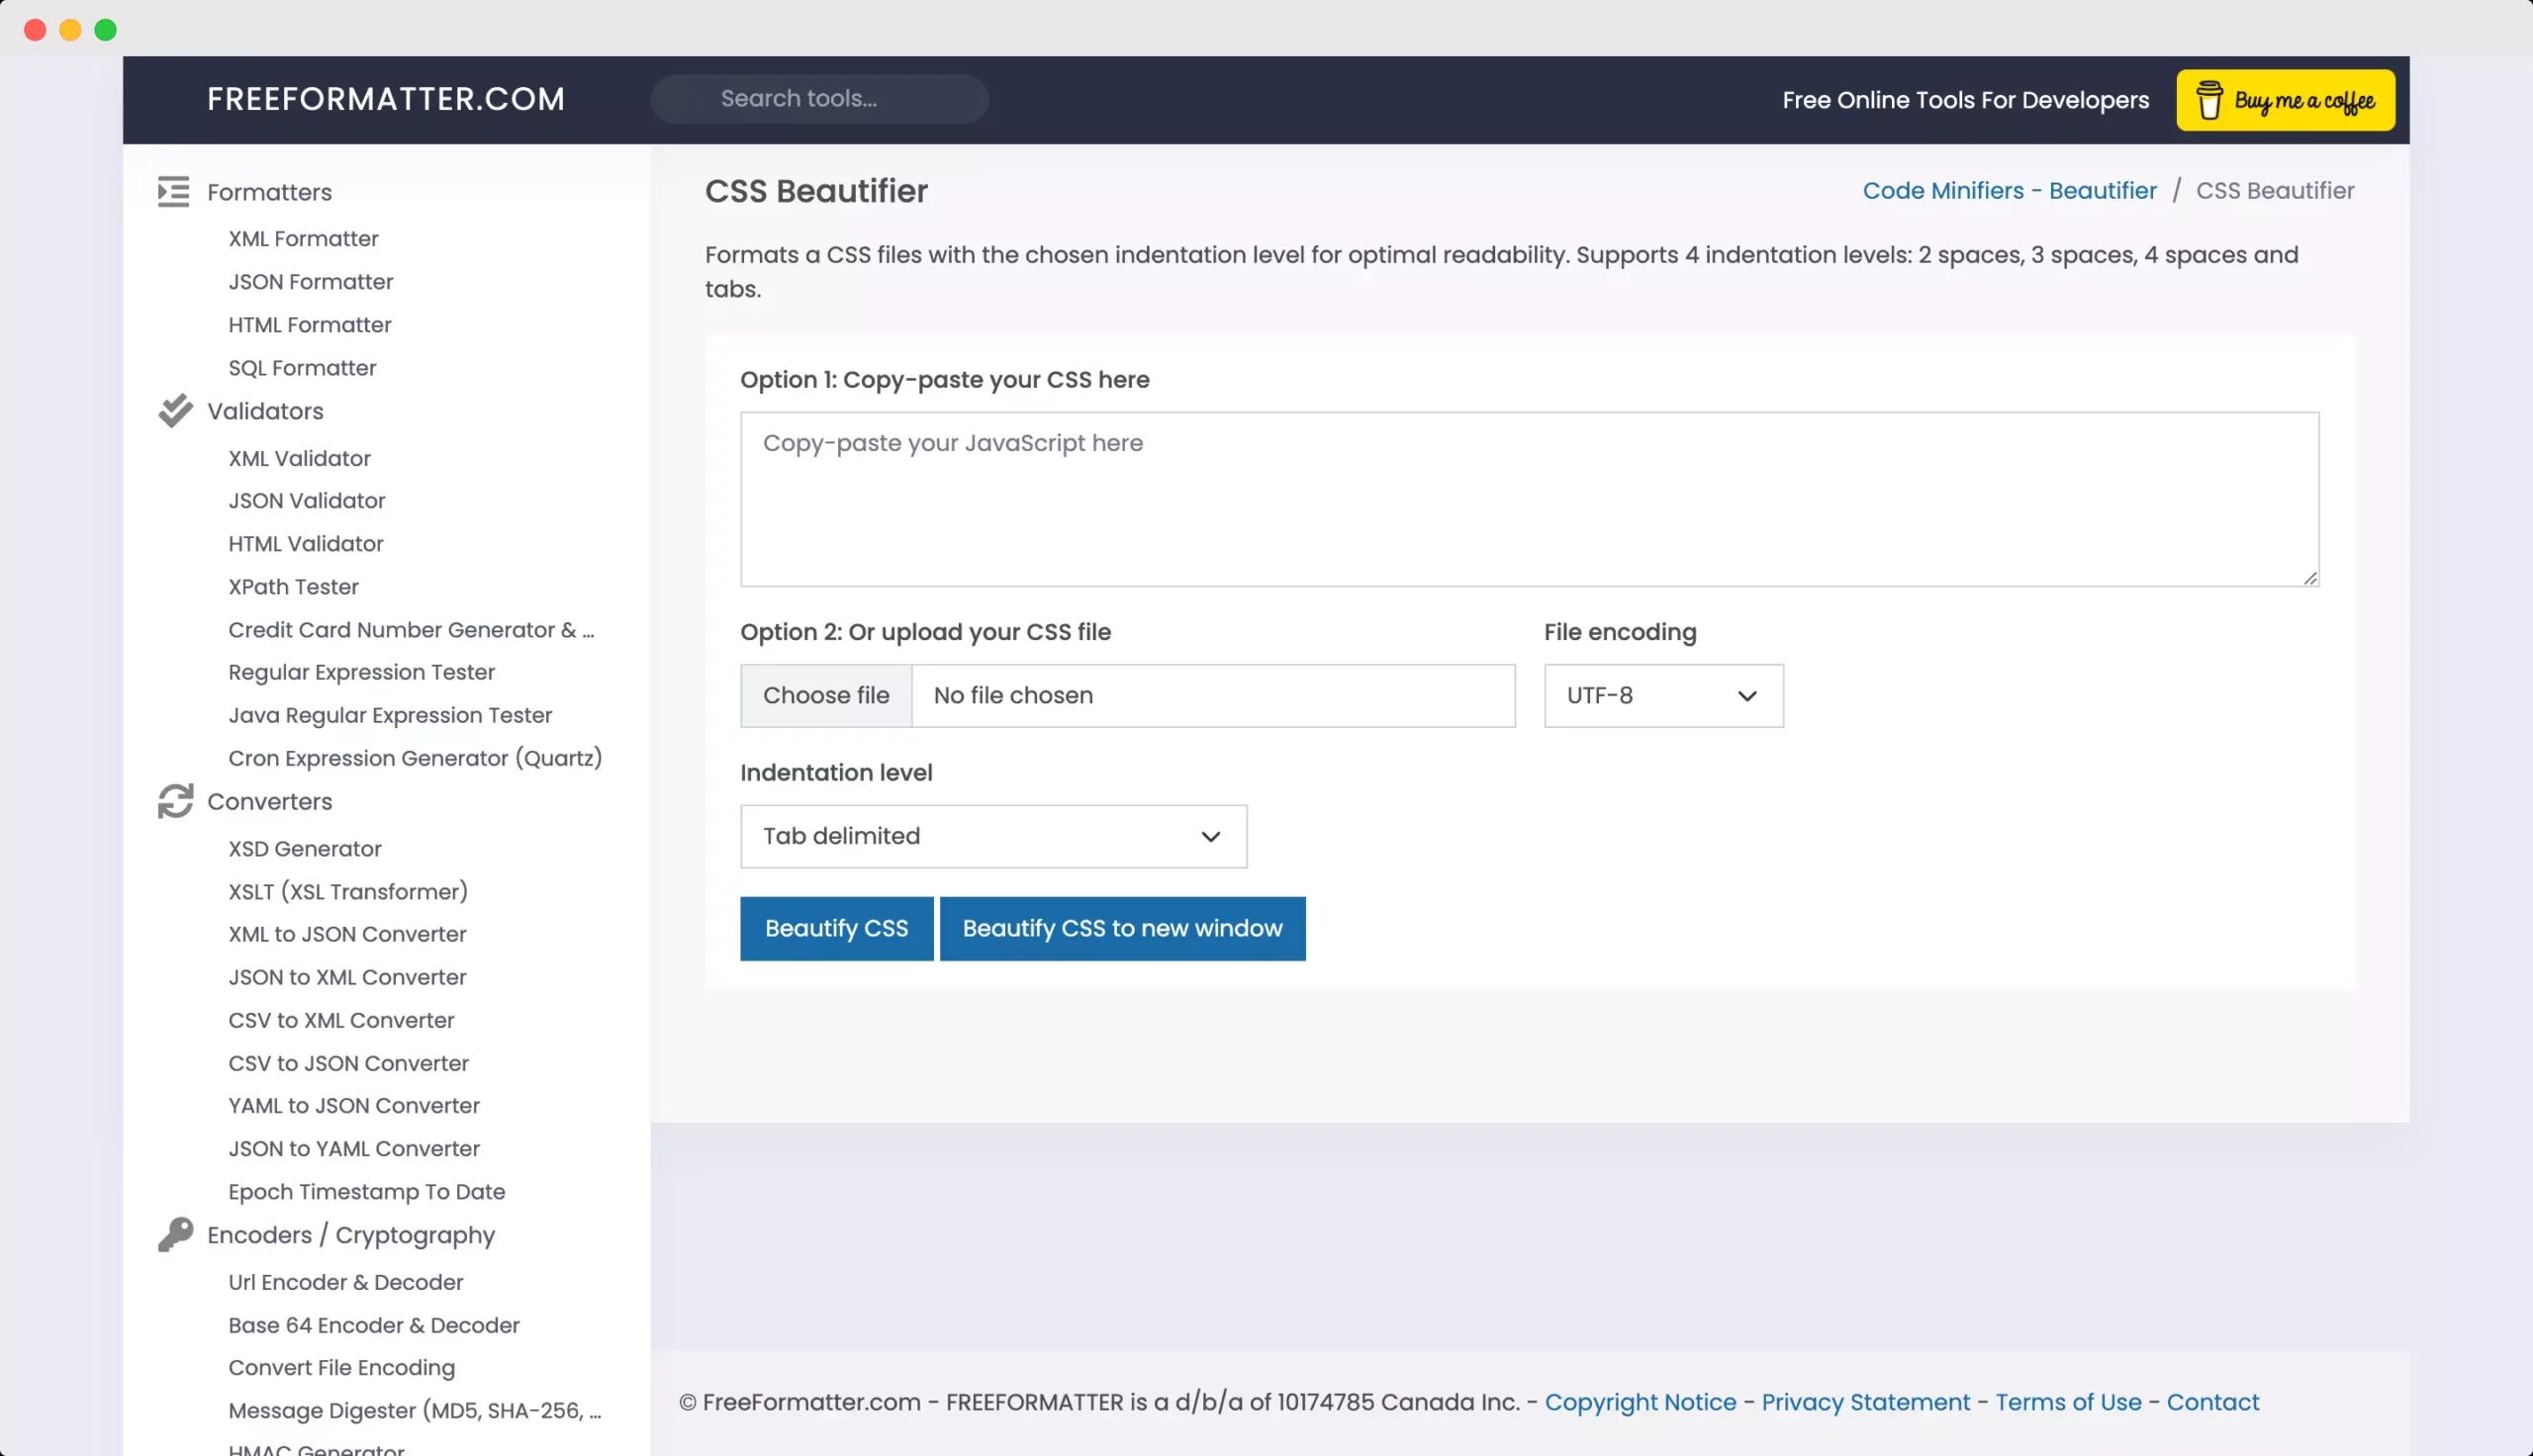Click inside the CSS paste textarea
Viewport: 2533px width, 1456px height.
(1528, 500)
